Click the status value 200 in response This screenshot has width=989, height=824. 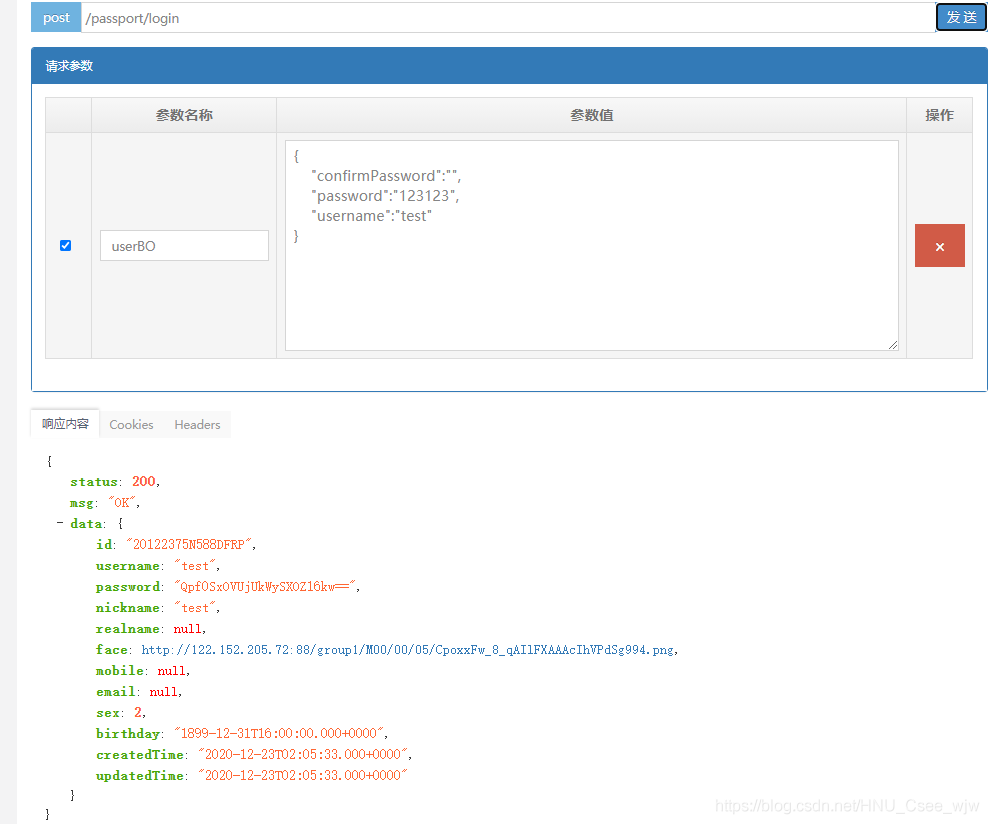pyautogui.click(x=144, y=482)
